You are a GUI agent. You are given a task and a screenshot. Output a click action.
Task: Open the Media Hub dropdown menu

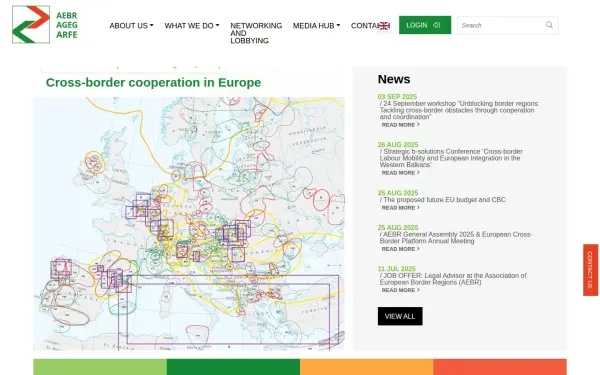coord(316,26)
